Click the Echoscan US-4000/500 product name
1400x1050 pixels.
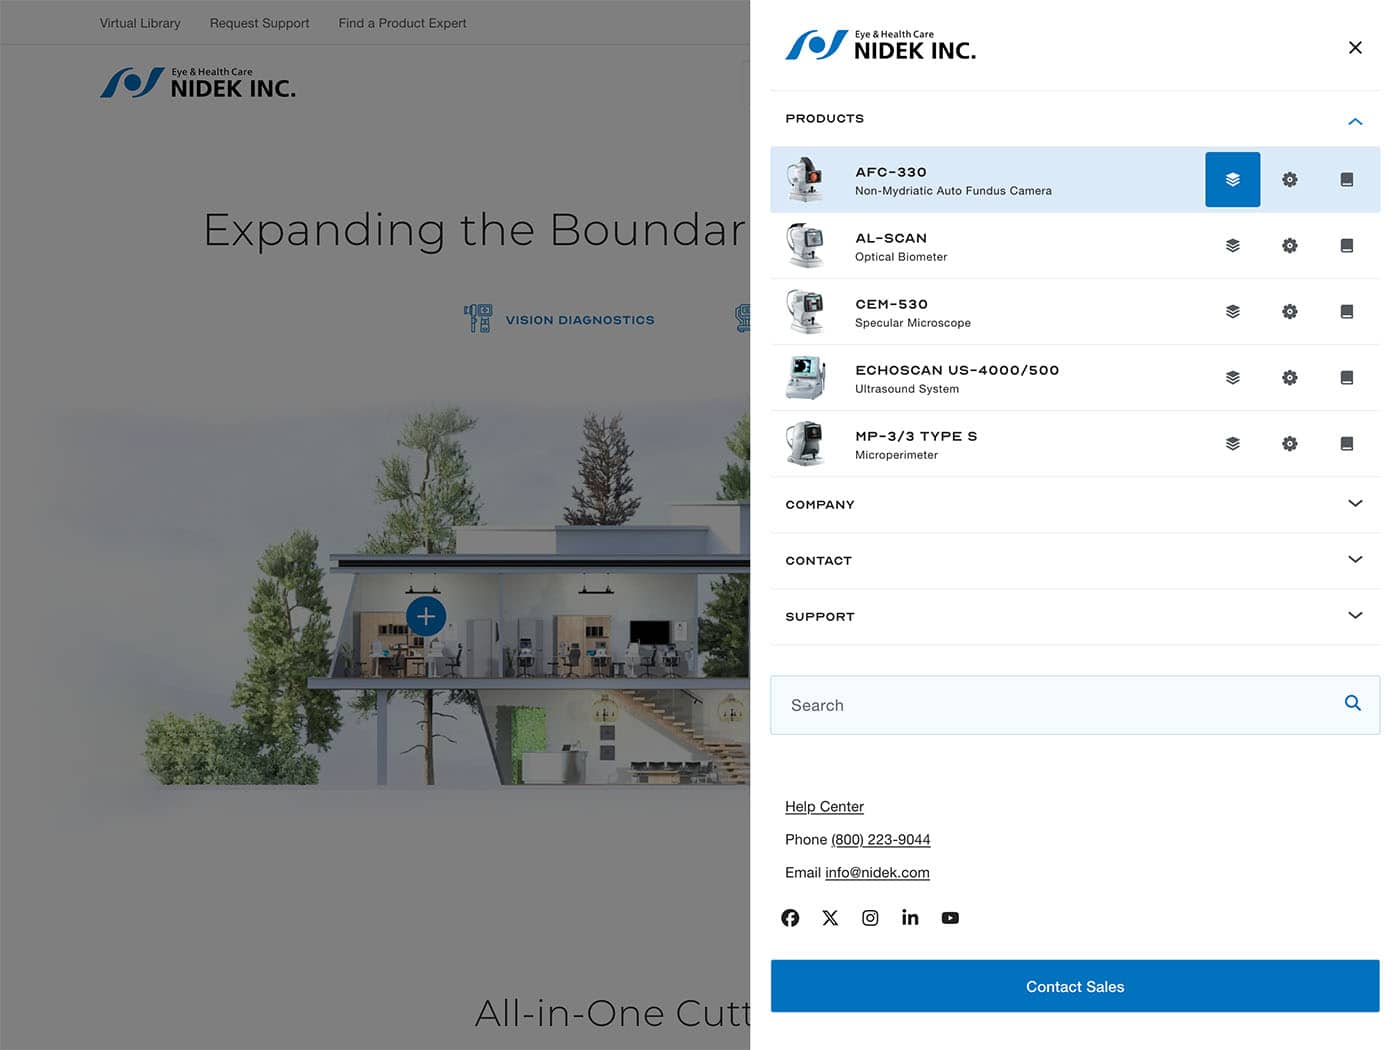tap(957, 370)
